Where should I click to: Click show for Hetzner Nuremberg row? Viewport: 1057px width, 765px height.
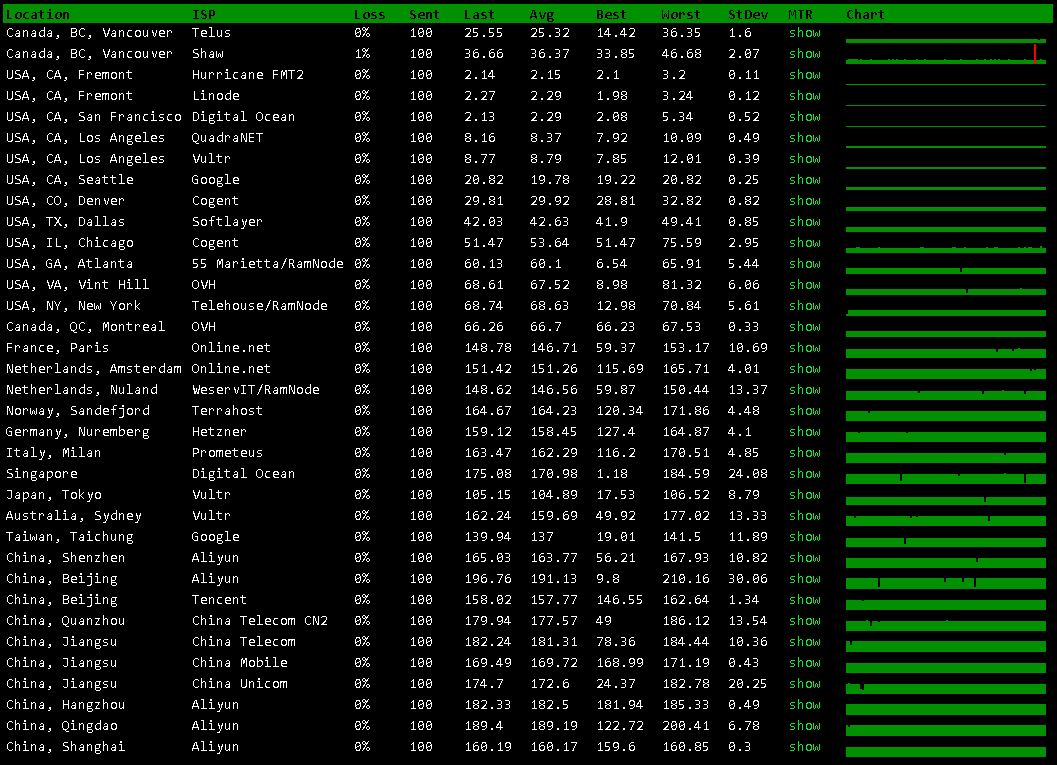pyautogui.click(x=804, y=431)
